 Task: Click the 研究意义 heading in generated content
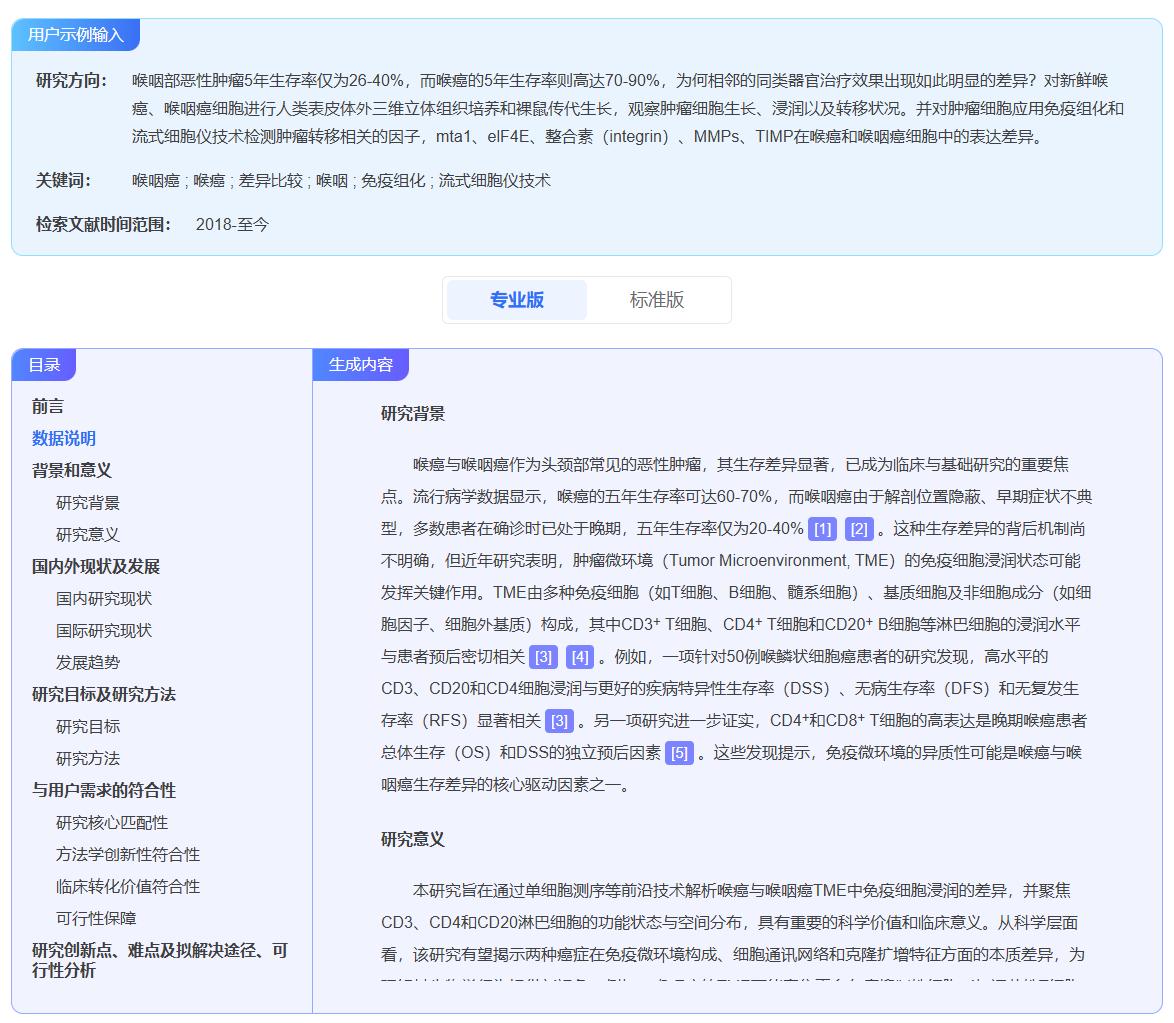[x=413, y=840]
